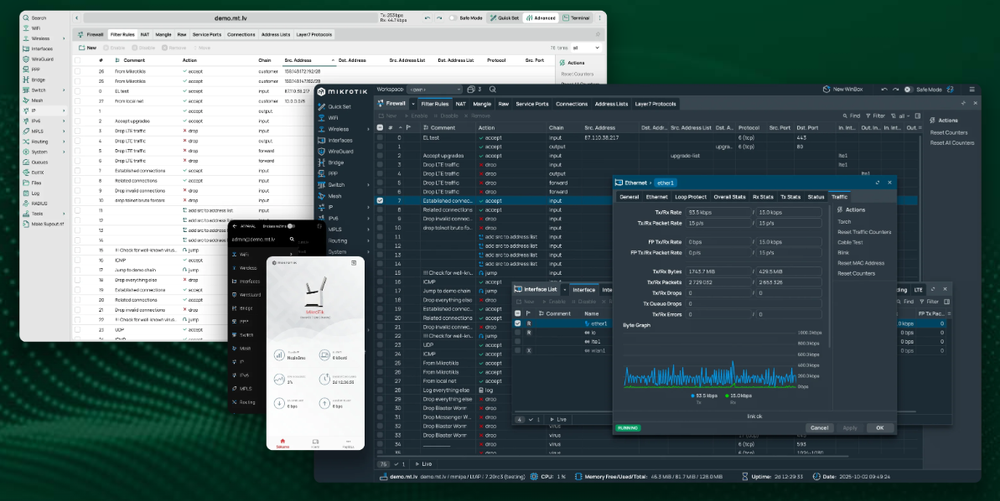Open WiFi in dark WinBox sidebar
The width and height of the screenshot is (1000, 501).
coord(329,118)
